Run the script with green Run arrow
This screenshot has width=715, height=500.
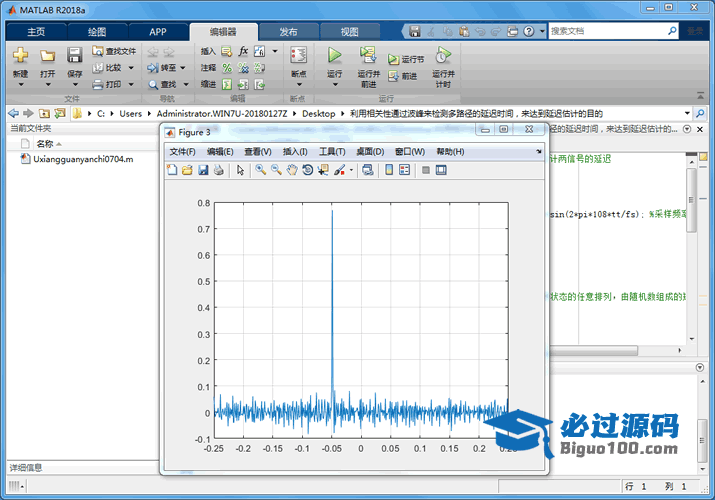334,55
